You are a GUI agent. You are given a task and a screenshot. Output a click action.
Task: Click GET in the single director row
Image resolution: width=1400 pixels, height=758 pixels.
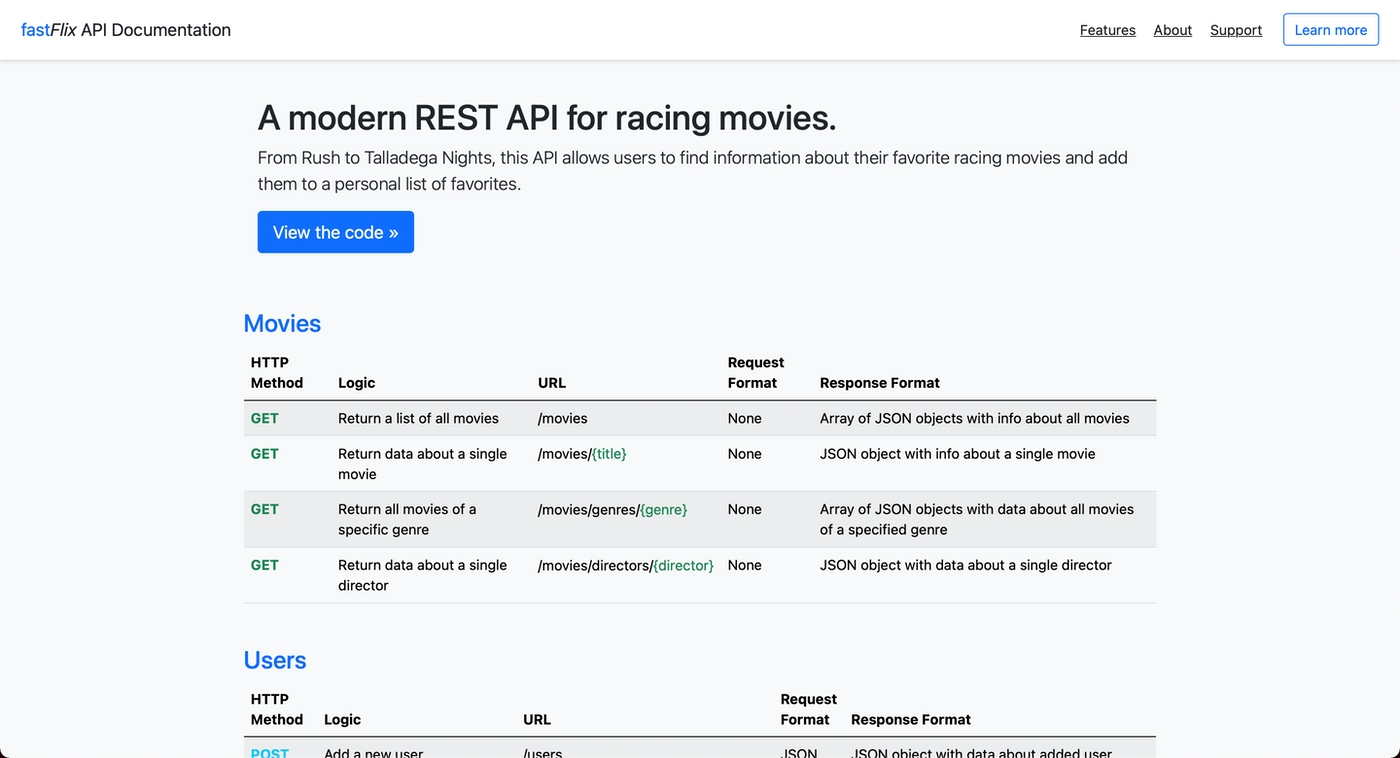265,566
